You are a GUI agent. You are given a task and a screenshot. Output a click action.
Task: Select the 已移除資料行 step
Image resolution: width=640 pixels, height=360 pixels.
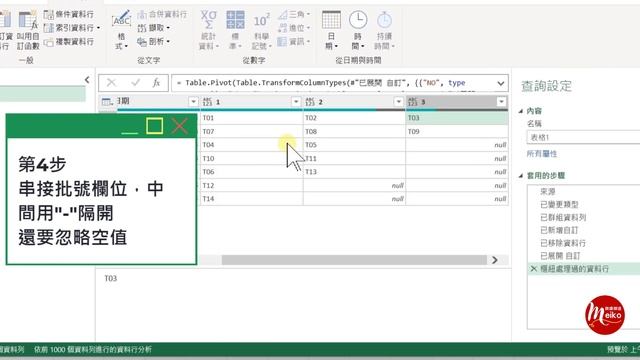coord(563,243)
